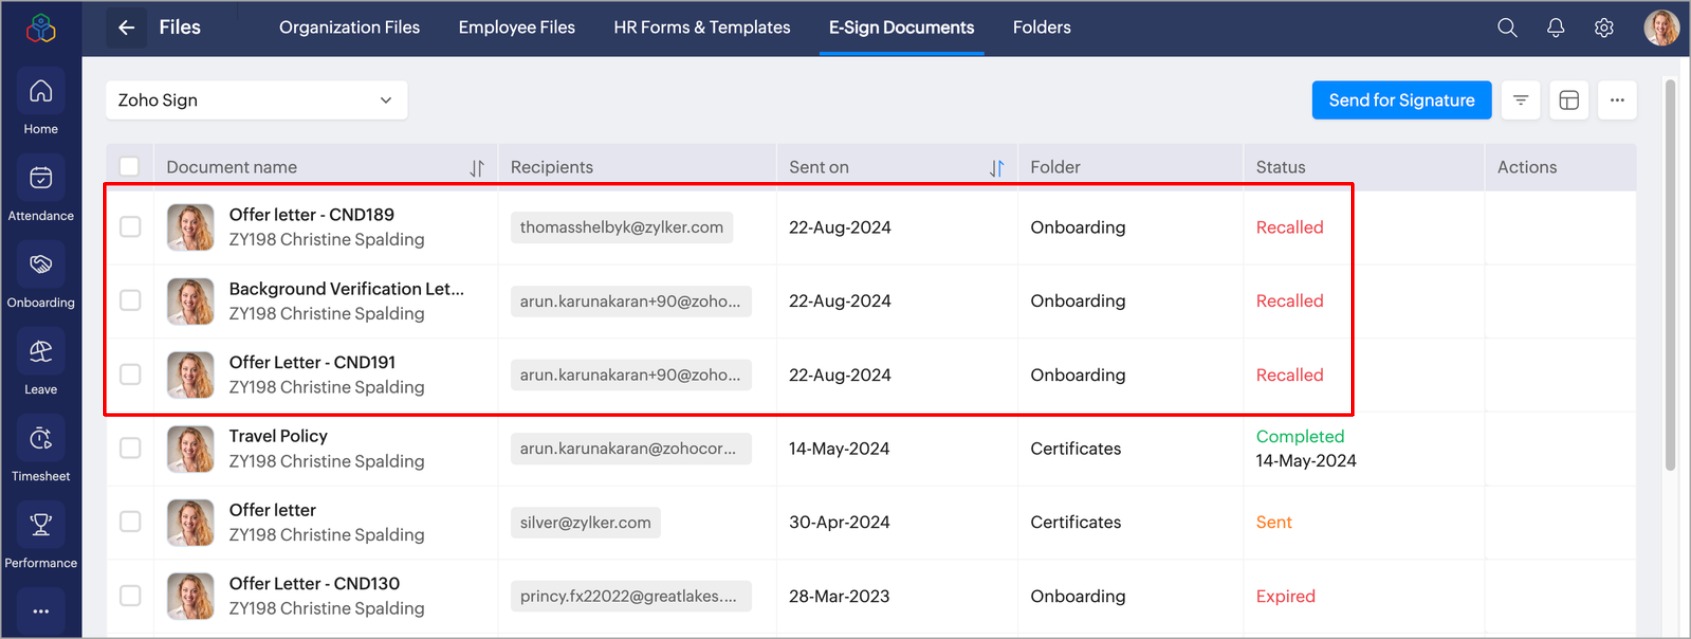
Task: Click the back arrow next to Files
Action: coord(126,28)
